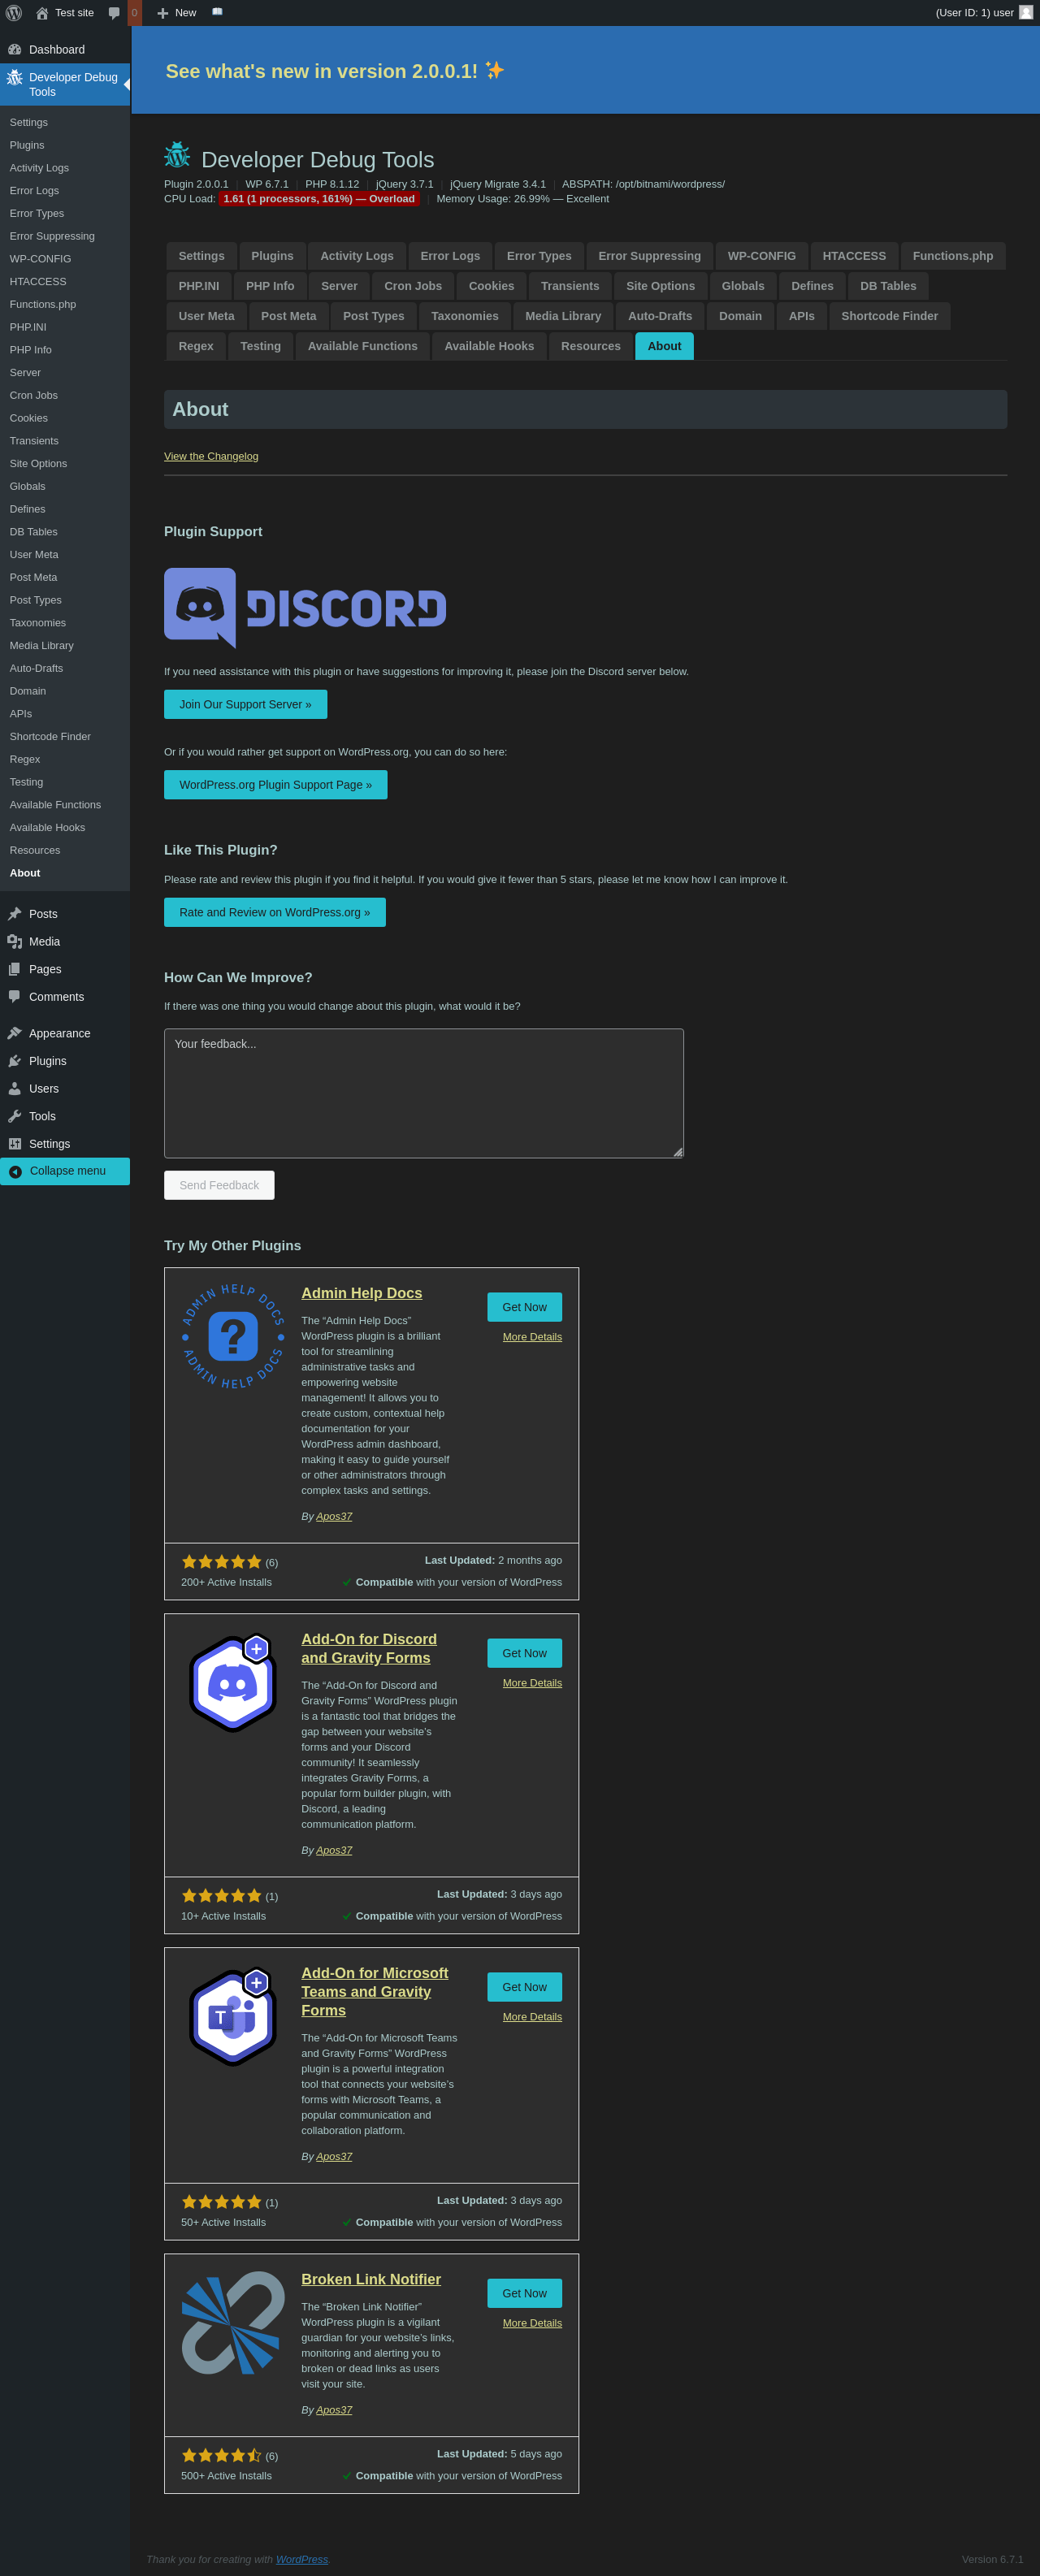
Task: Open Plugins via the plug icon
Action: pyautogui.click(x=15, y=1061)
